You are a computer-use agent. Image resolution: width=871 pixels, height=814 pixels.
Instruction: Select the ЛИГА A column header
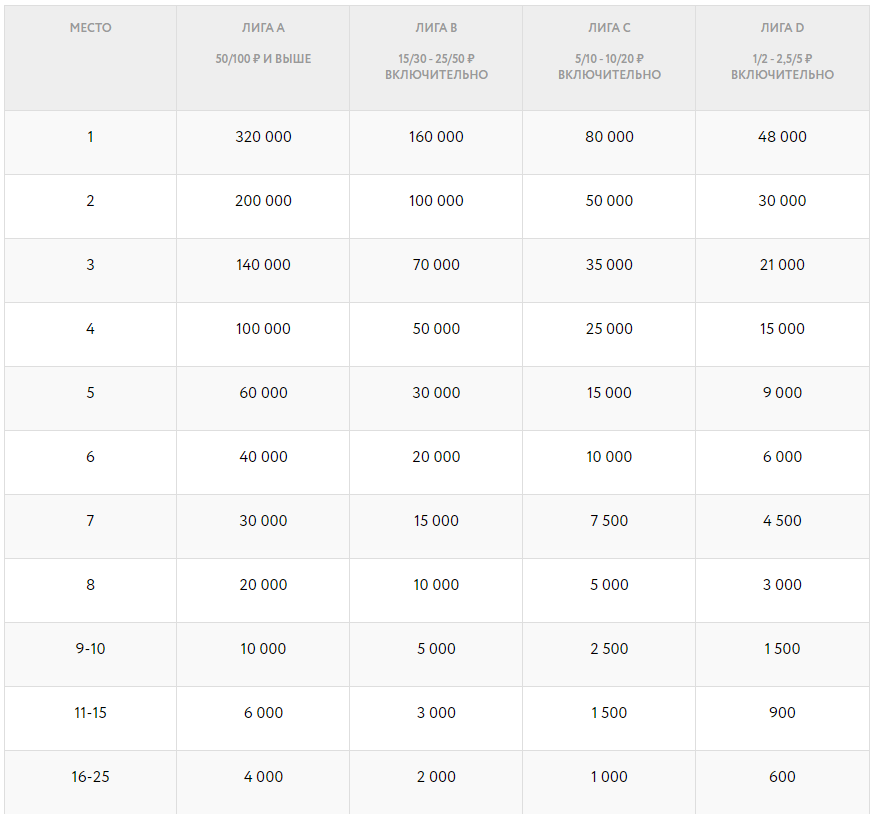point(263,28)
